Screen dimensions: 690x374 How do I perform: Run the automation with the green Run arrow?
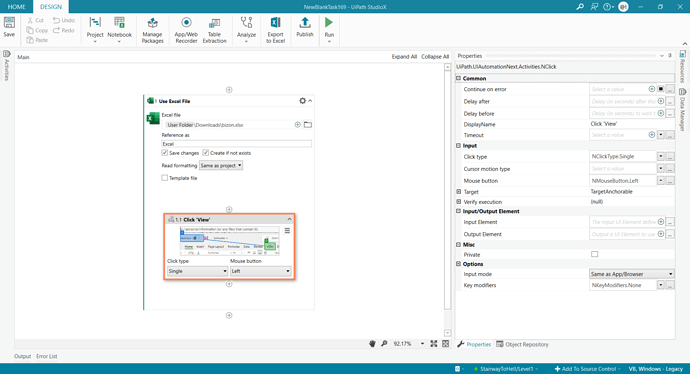pyautogui.click(x=329, y=22)
